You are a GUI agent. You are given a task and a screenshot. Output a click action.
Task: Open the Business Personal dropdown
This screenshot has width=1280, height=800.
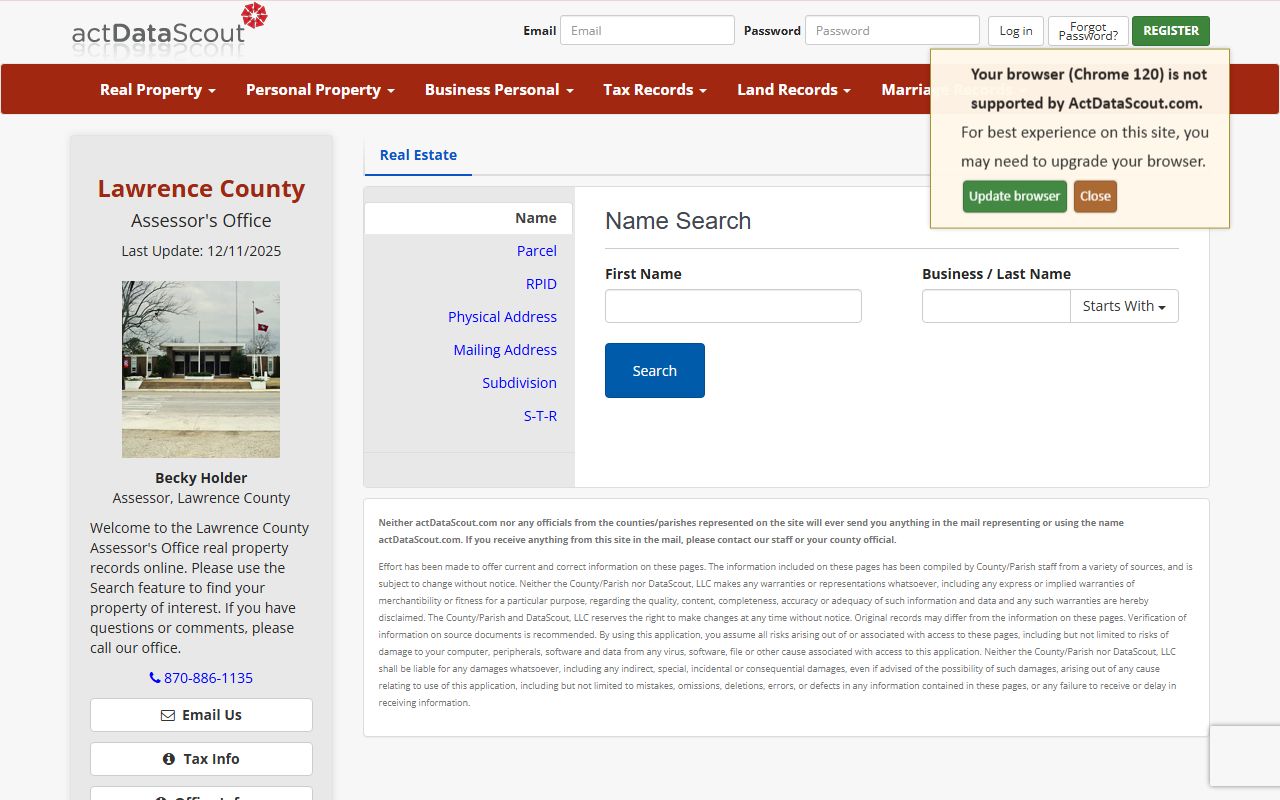(499, 89)
